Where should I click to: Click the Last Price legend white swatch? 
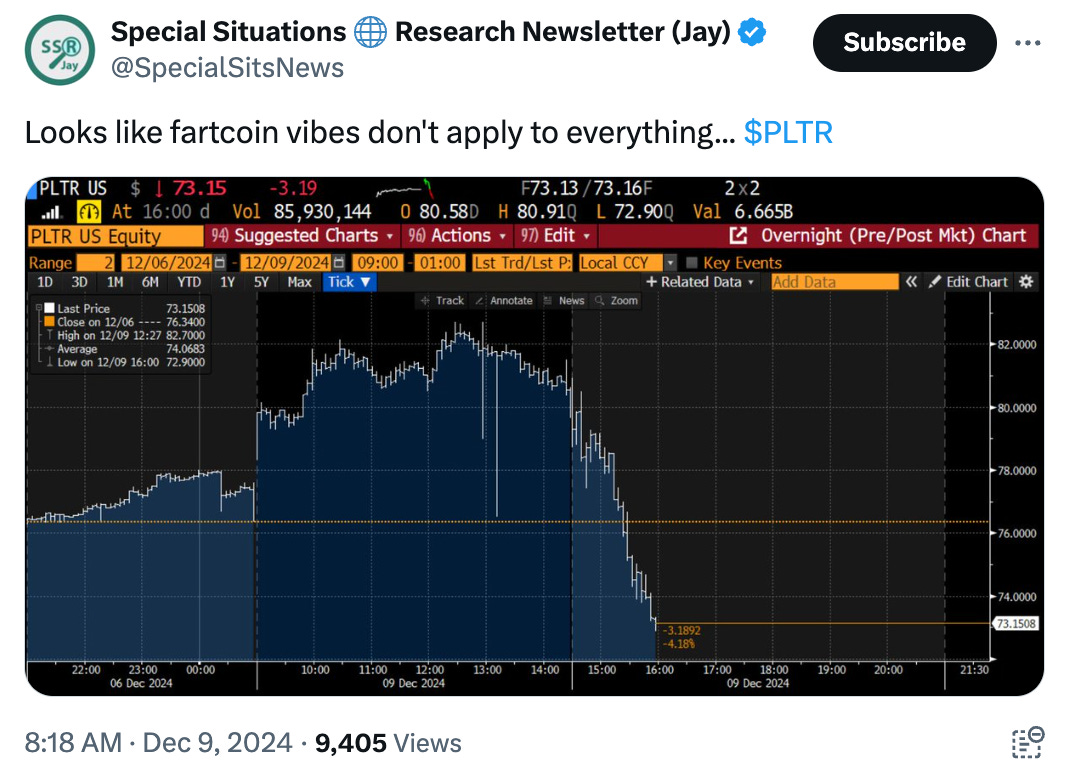click(49, 308)
